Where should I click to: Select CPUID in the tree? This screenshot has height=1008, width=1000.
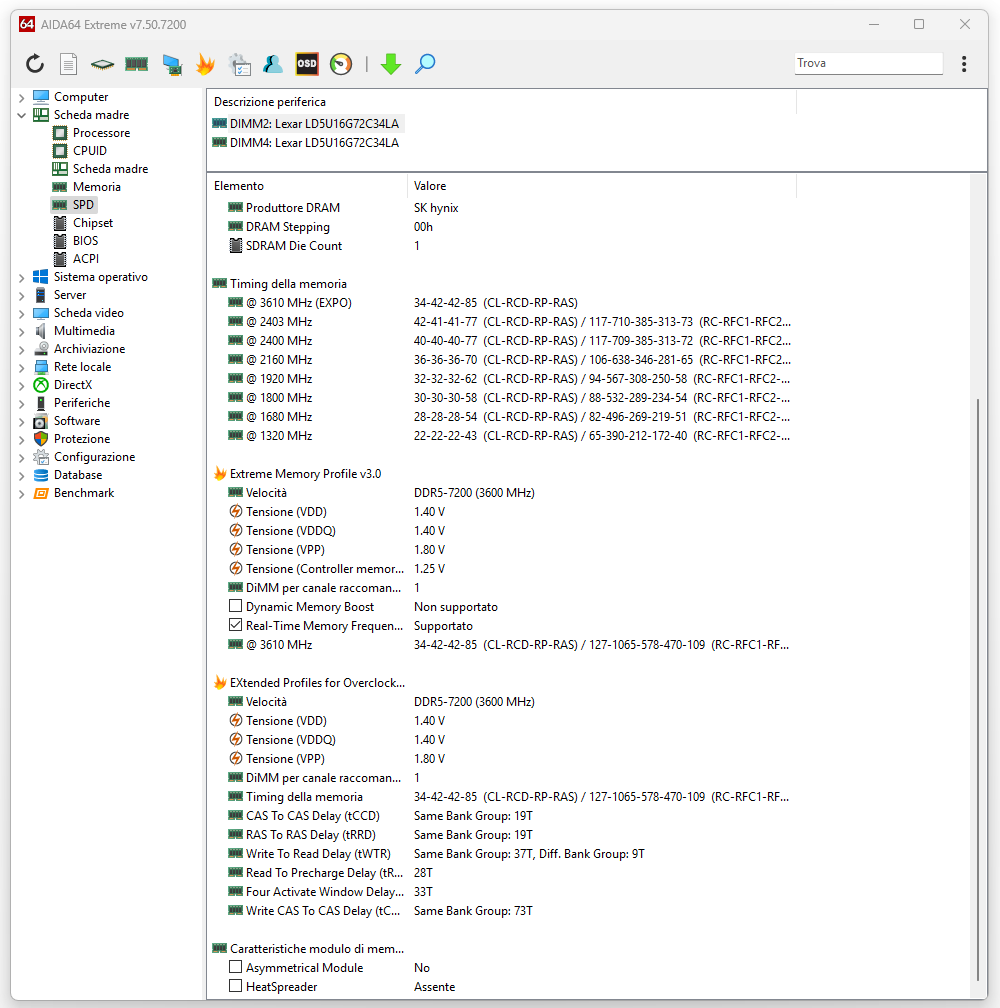[x=89, y=150]
